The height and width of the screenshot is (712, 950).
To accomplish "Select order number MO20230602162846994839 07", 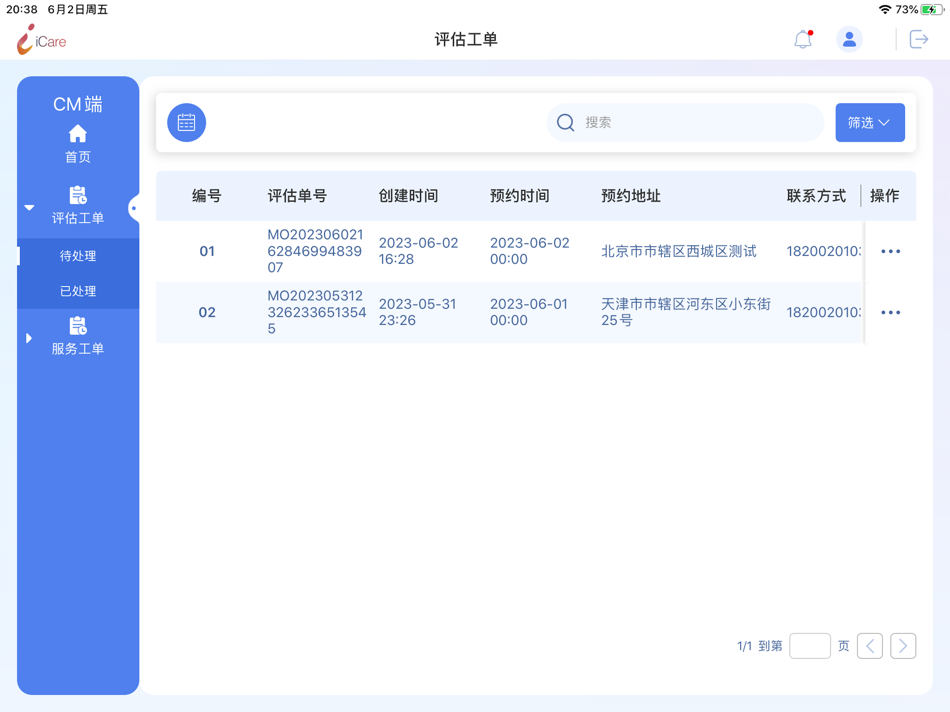I will click(x=315, y=251).
